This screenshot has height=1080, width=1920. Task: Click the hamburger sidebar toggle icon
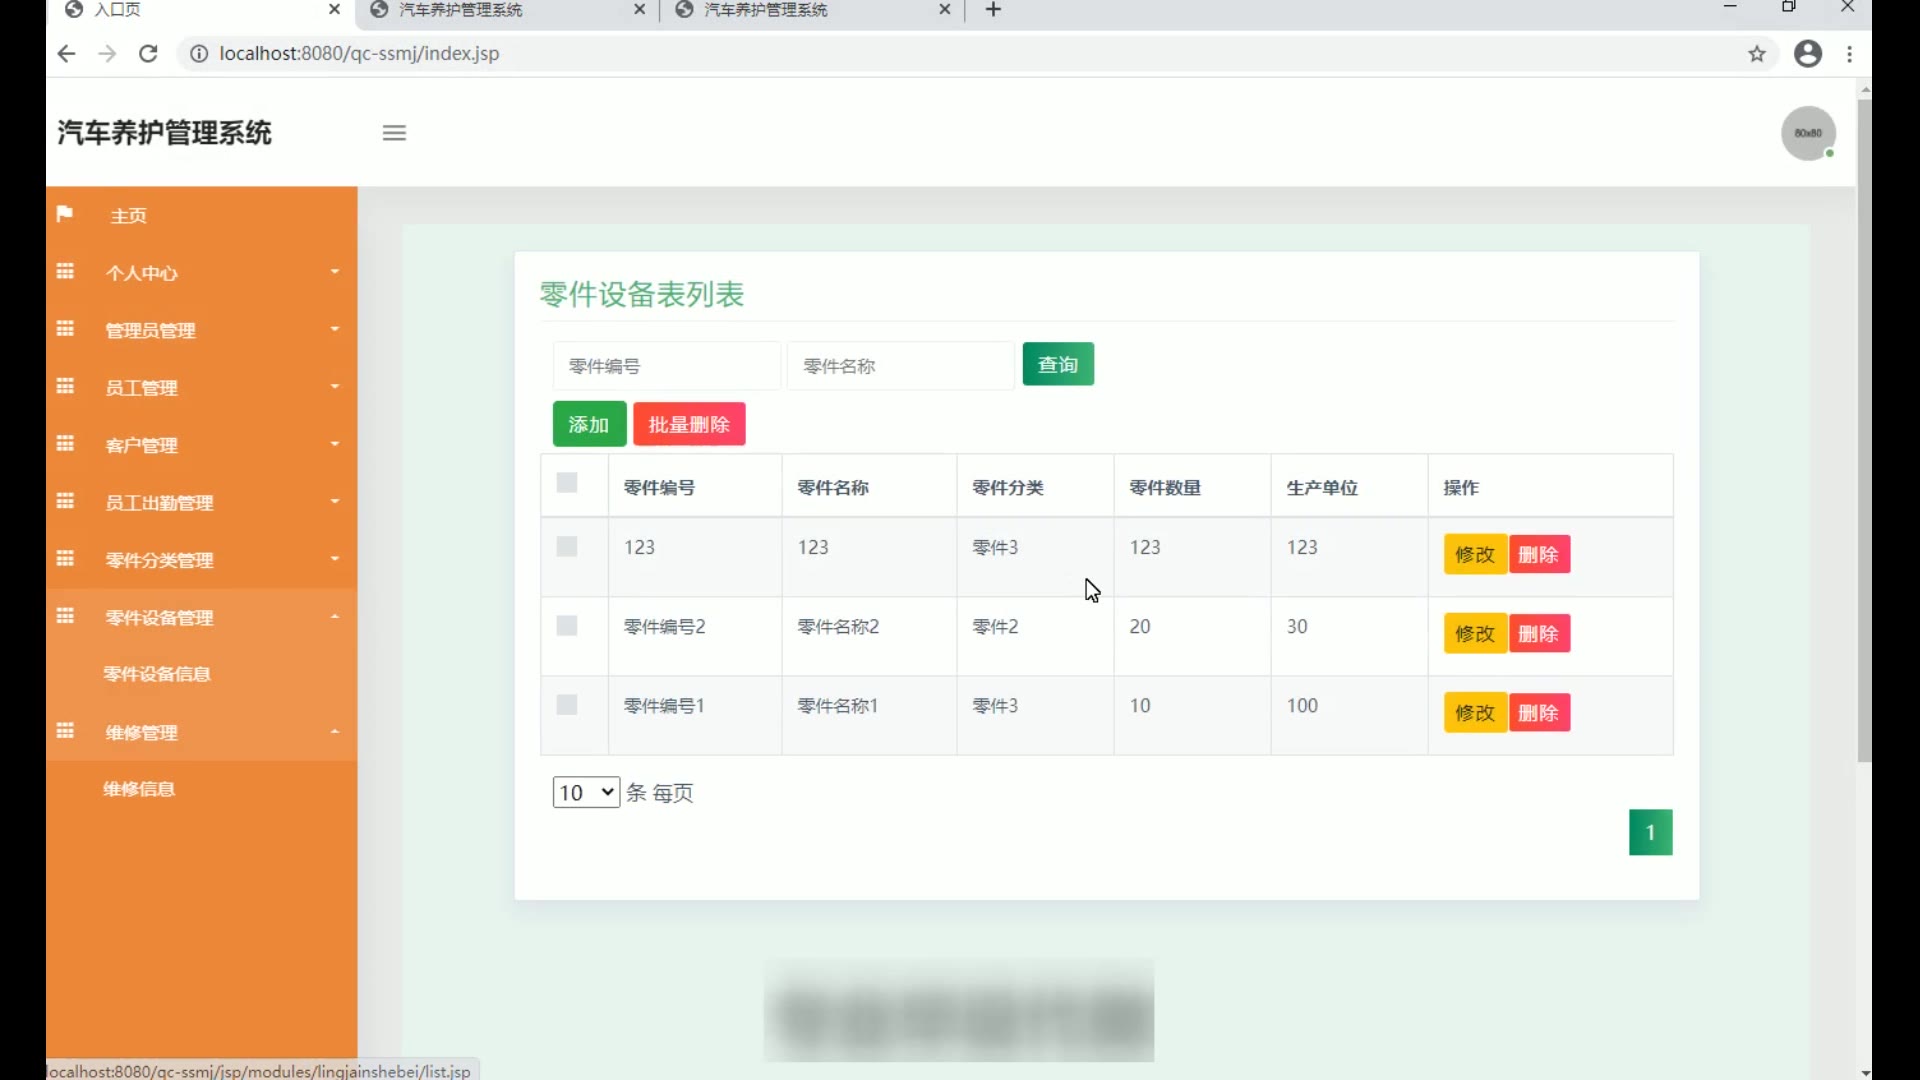[394, 133]
